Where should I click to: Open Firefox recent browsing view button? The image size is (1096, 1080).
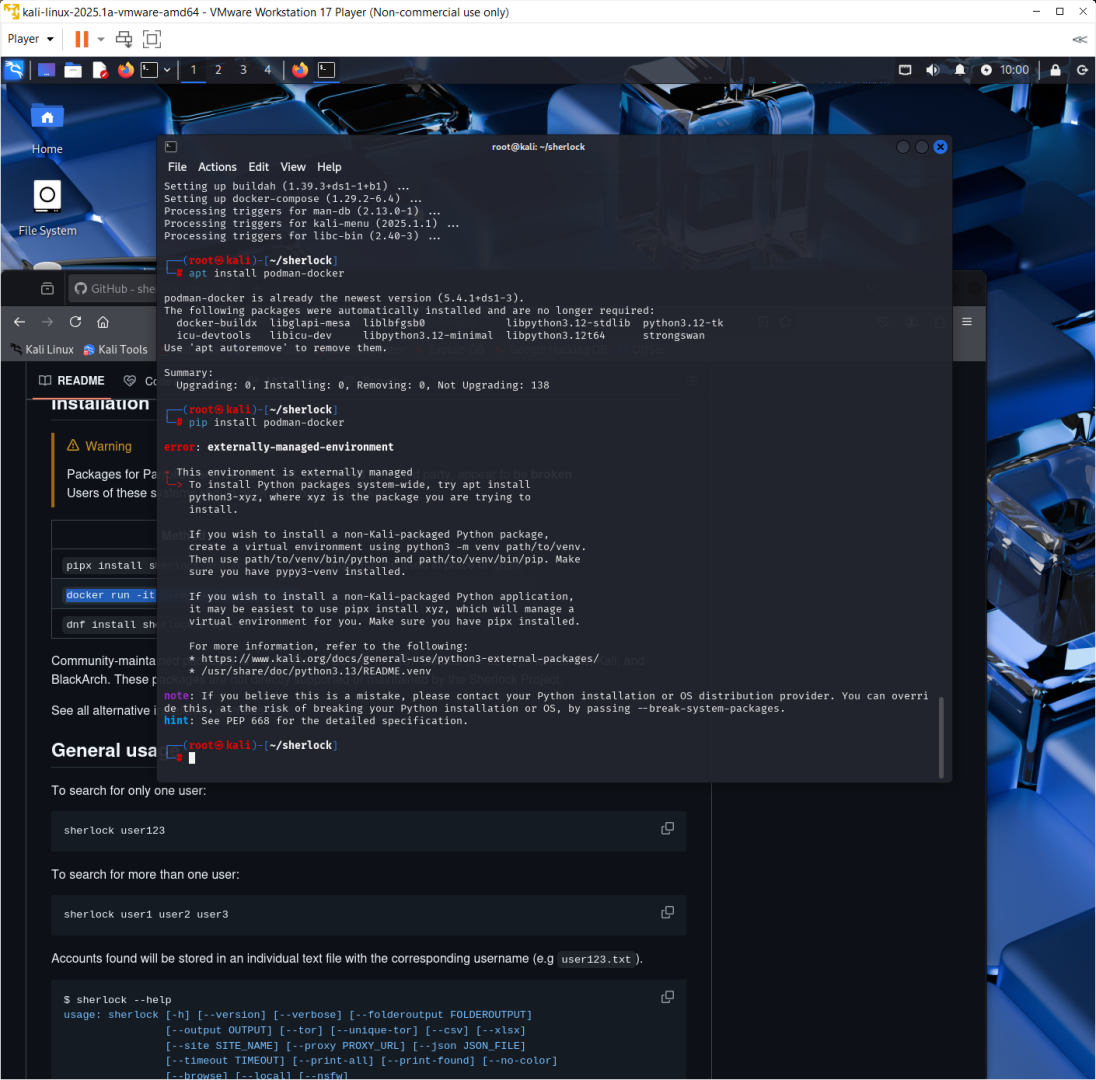tap(47, 289)
